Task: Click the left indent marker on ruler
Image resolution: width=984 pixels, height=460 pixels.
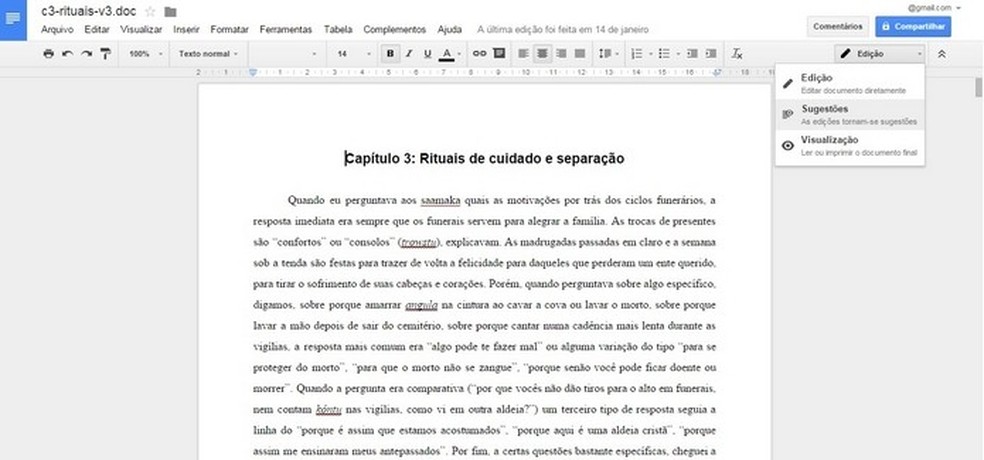Action: point(253,72)
